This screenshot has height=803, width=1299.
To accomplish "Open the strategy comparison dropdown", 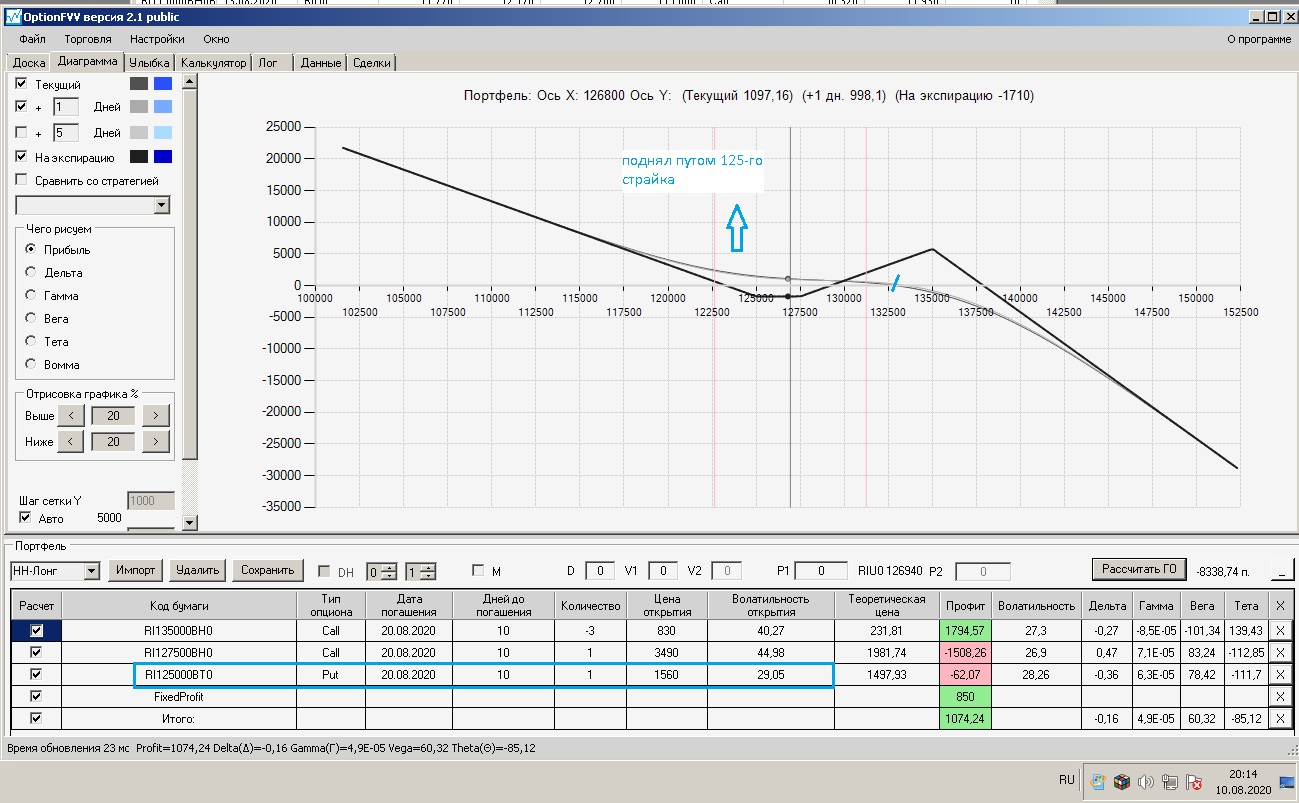I will [162, 205].
